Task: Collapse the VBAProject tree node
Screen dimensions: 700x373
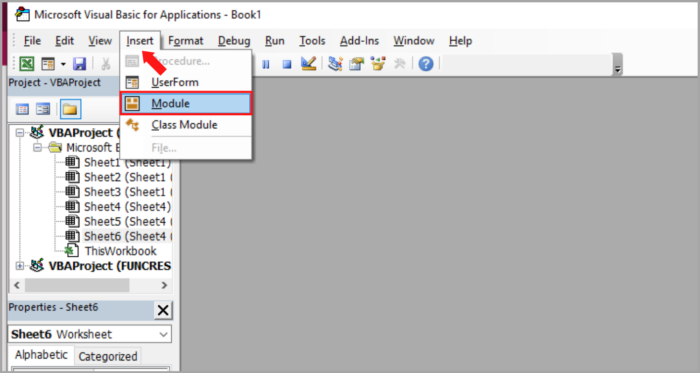Action: tap(20, 133)
